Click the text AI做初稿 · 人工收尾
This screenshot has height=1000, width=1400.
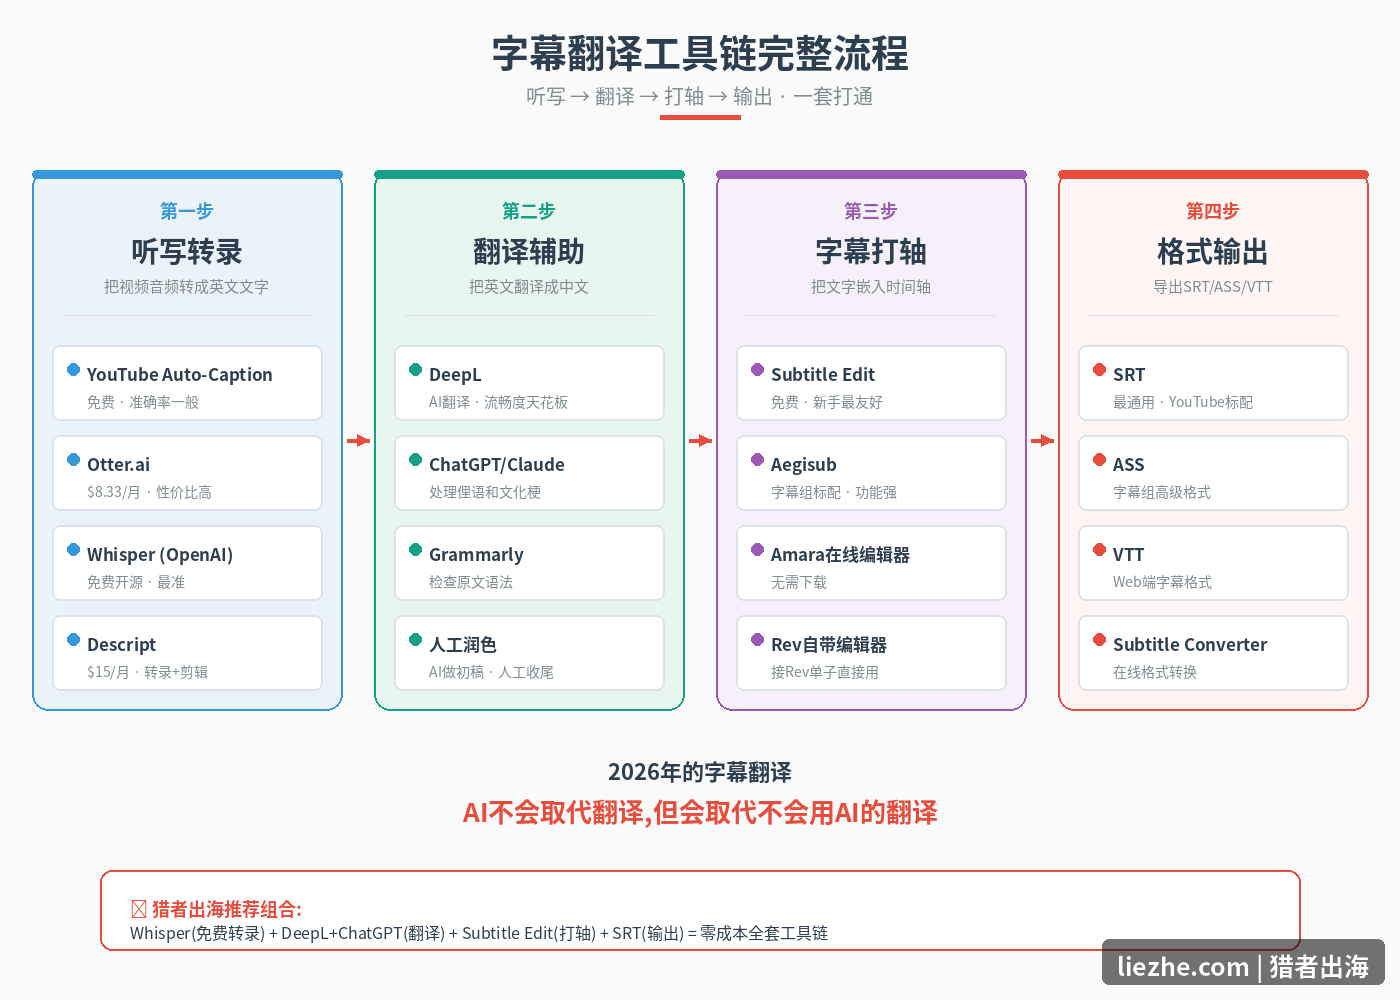[492, 672]
